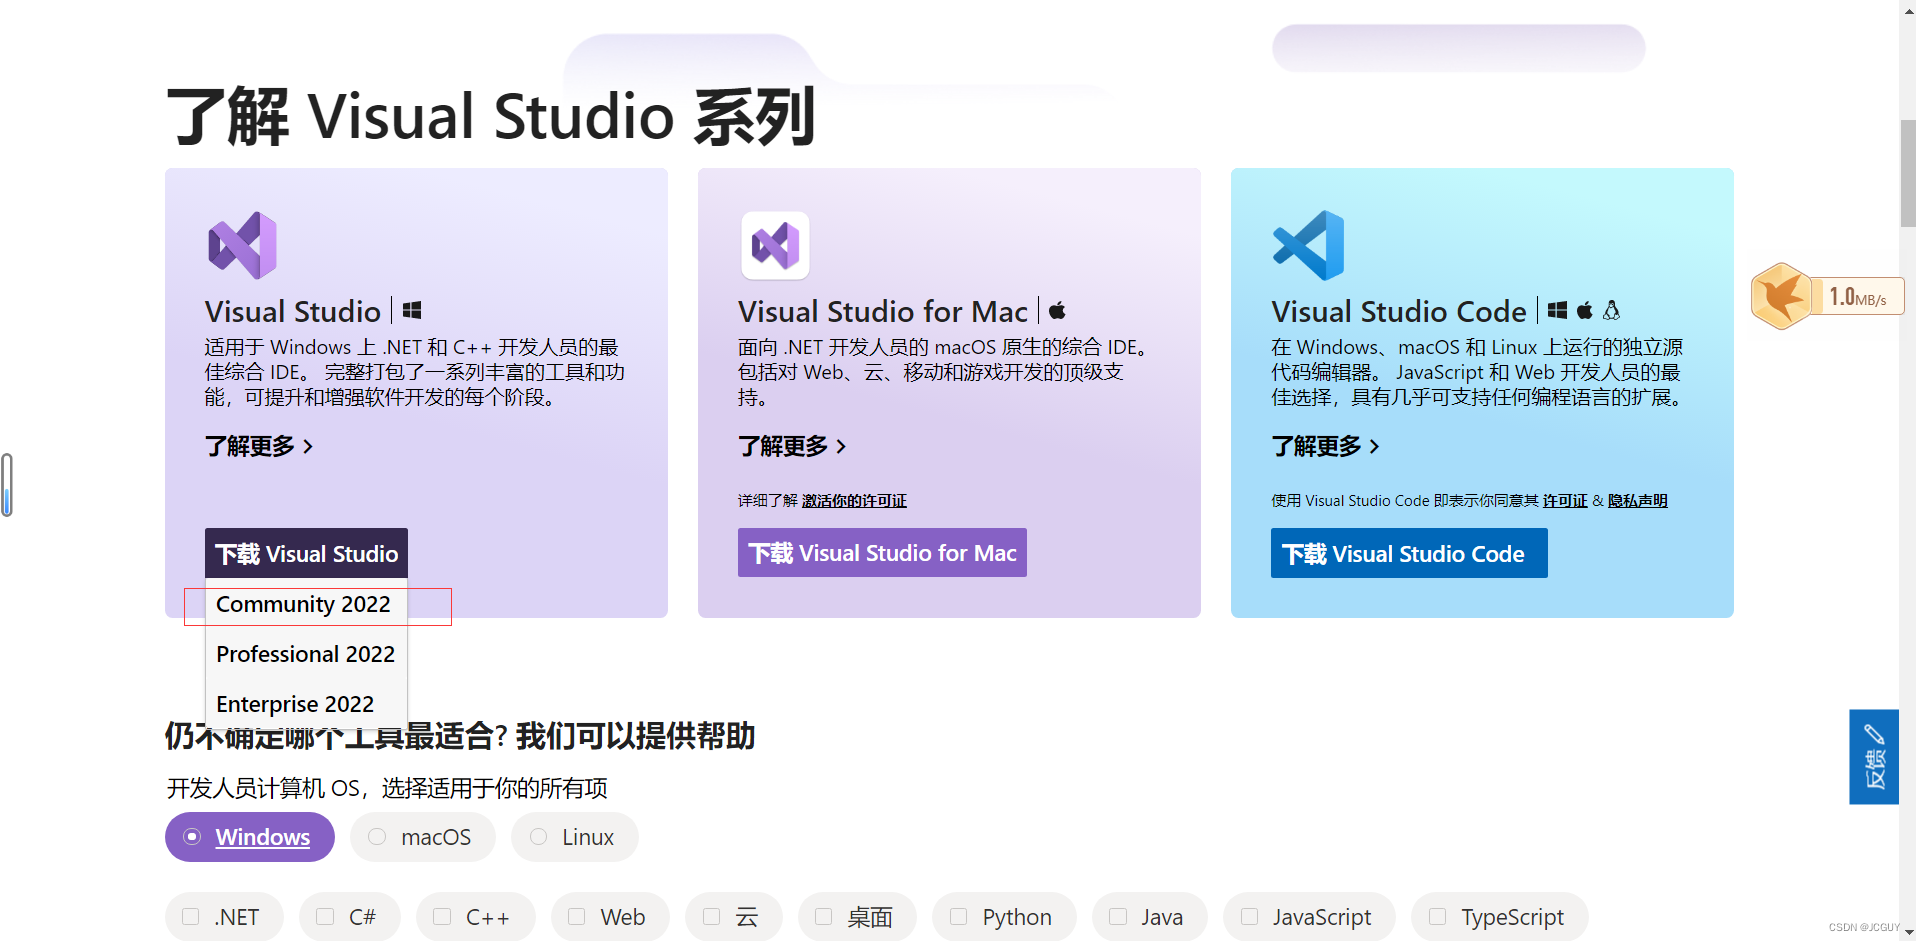Check the TypeScript checkbox
Screen dimensions: 1916x941
tap(1438, 916)
